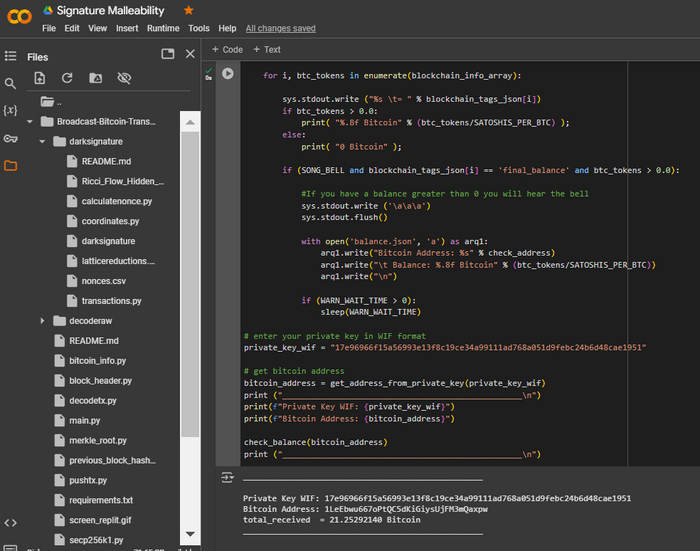Open the variables inspector icon
This screenshot has width=700, height=551.
pos(10,109)
